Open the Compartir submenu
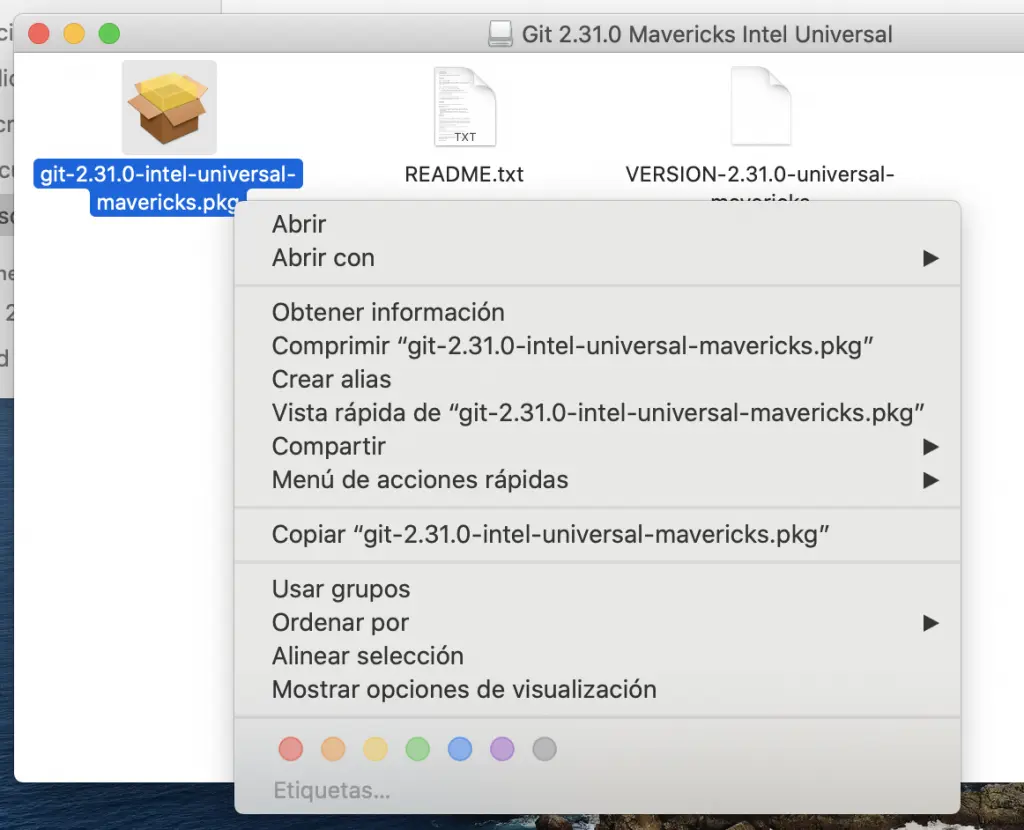 (x=597, y=447)
